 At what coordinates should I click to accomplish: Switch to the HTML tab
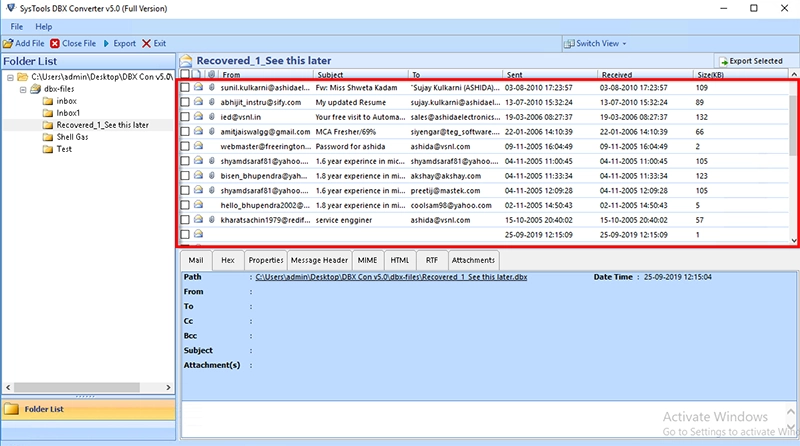coord(399,260)
